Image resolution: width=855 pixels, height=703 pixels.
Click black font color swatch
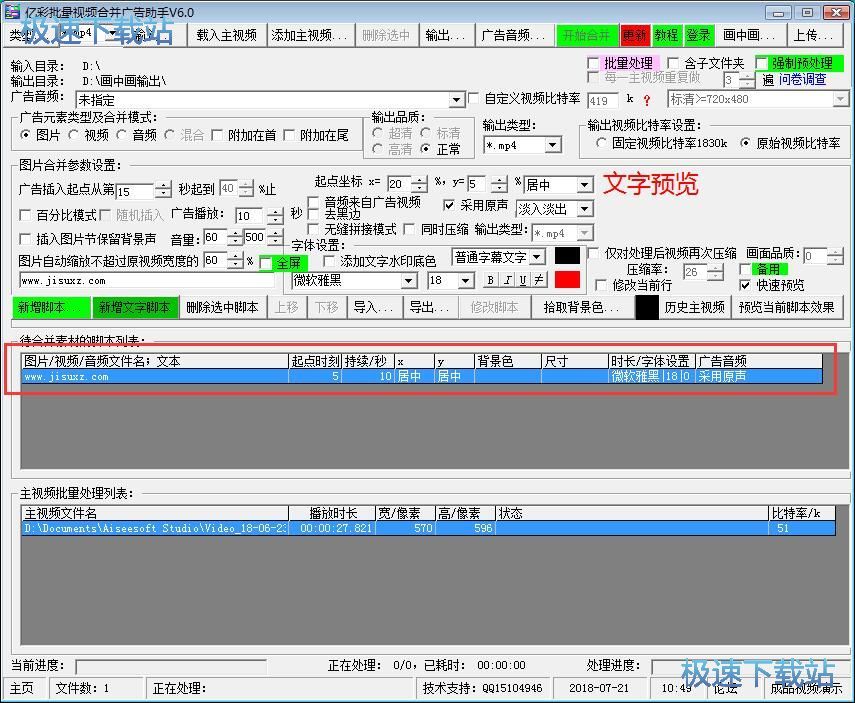point(567,256)
